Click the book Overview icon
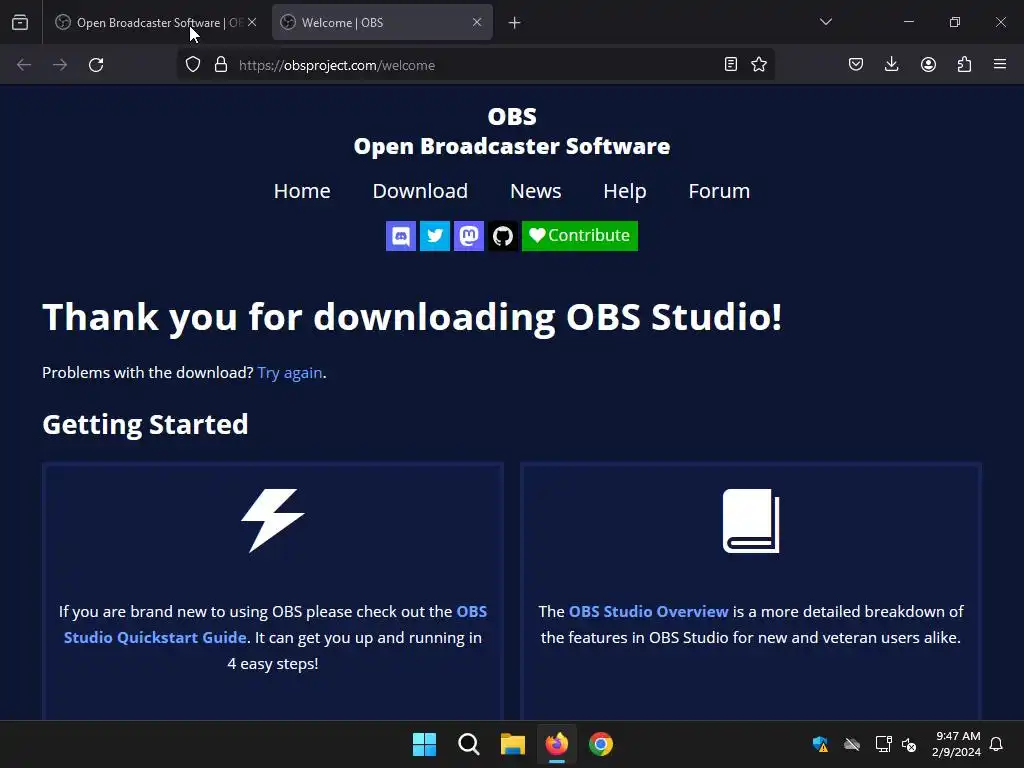1024x768 pixels. 751,520
